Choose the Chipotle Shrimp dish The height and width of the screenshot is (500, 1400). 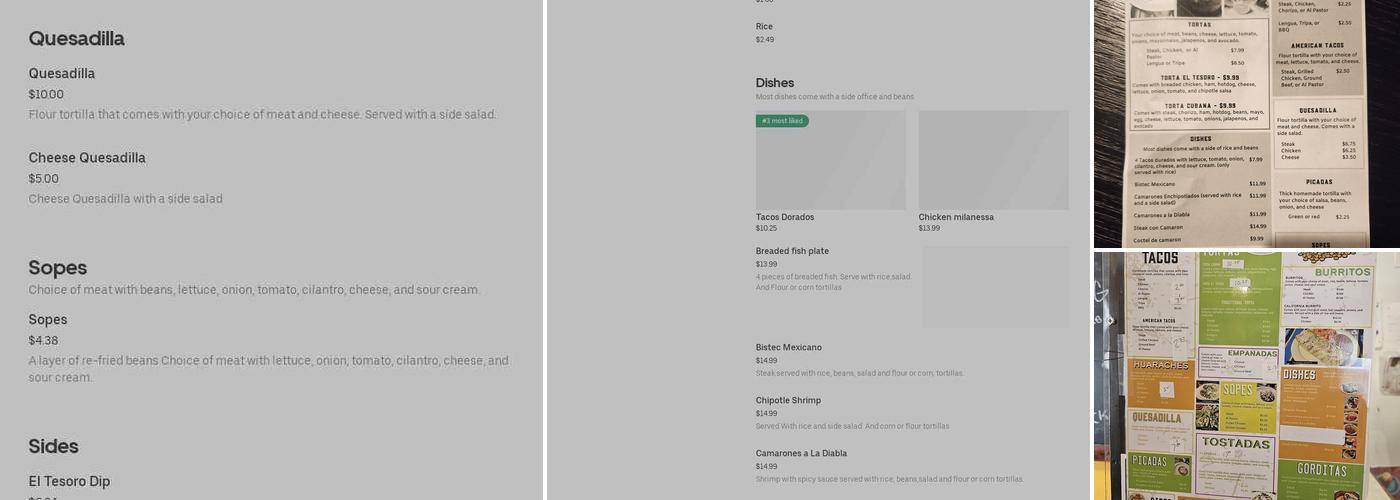tap(788, 401)
